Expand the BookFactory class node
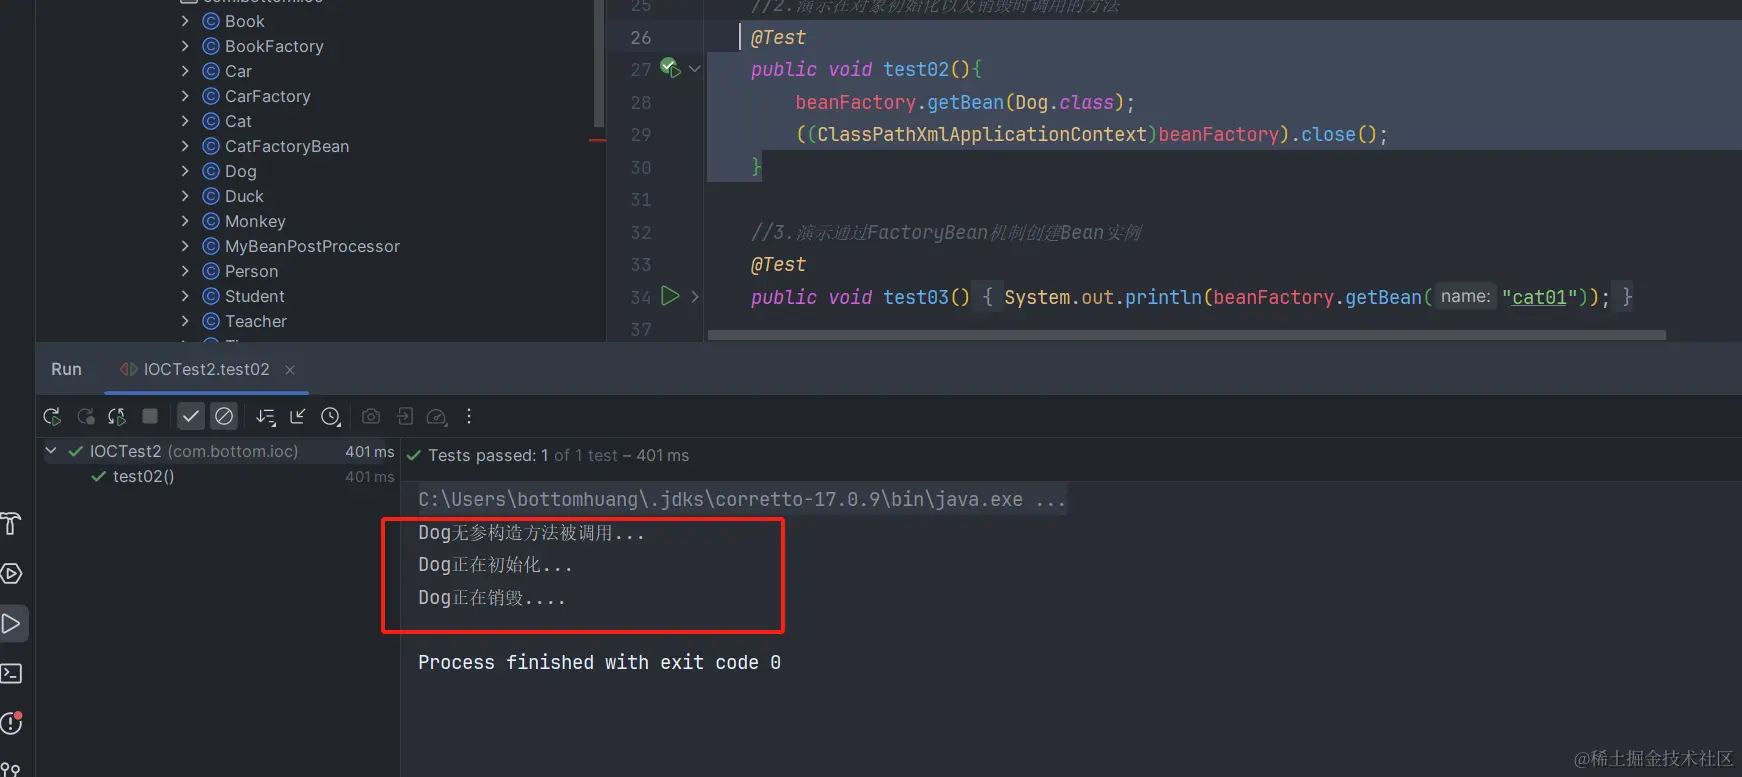The height and width of the screenshot is (777, 1742). (x=185, y=46)
